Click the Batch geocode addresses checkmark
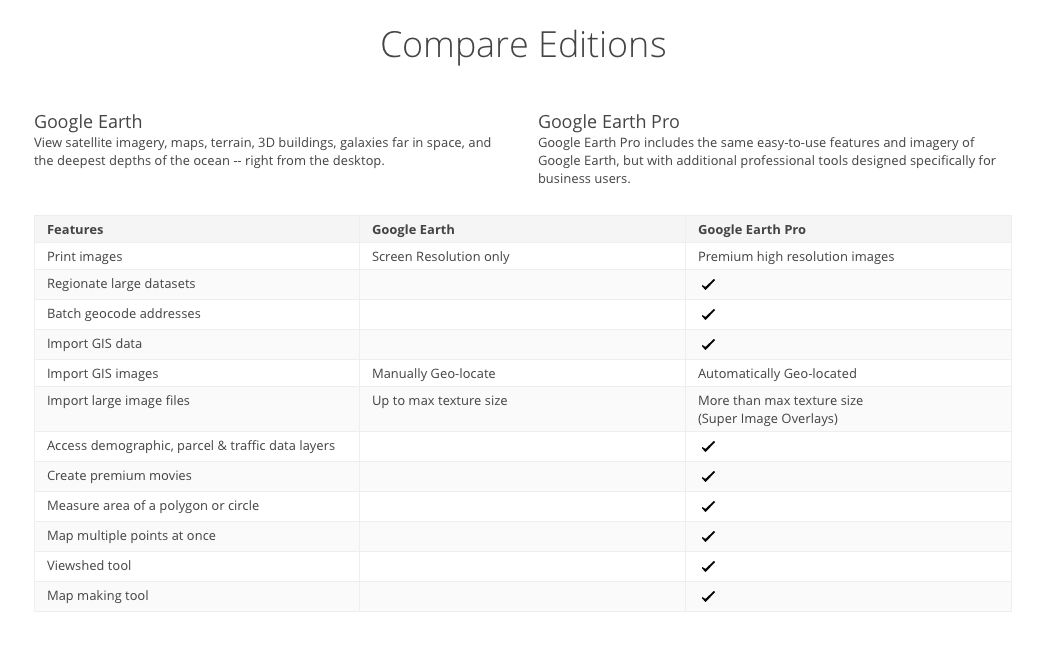The width and height of the screenshot is (1053, 647). 708,315
